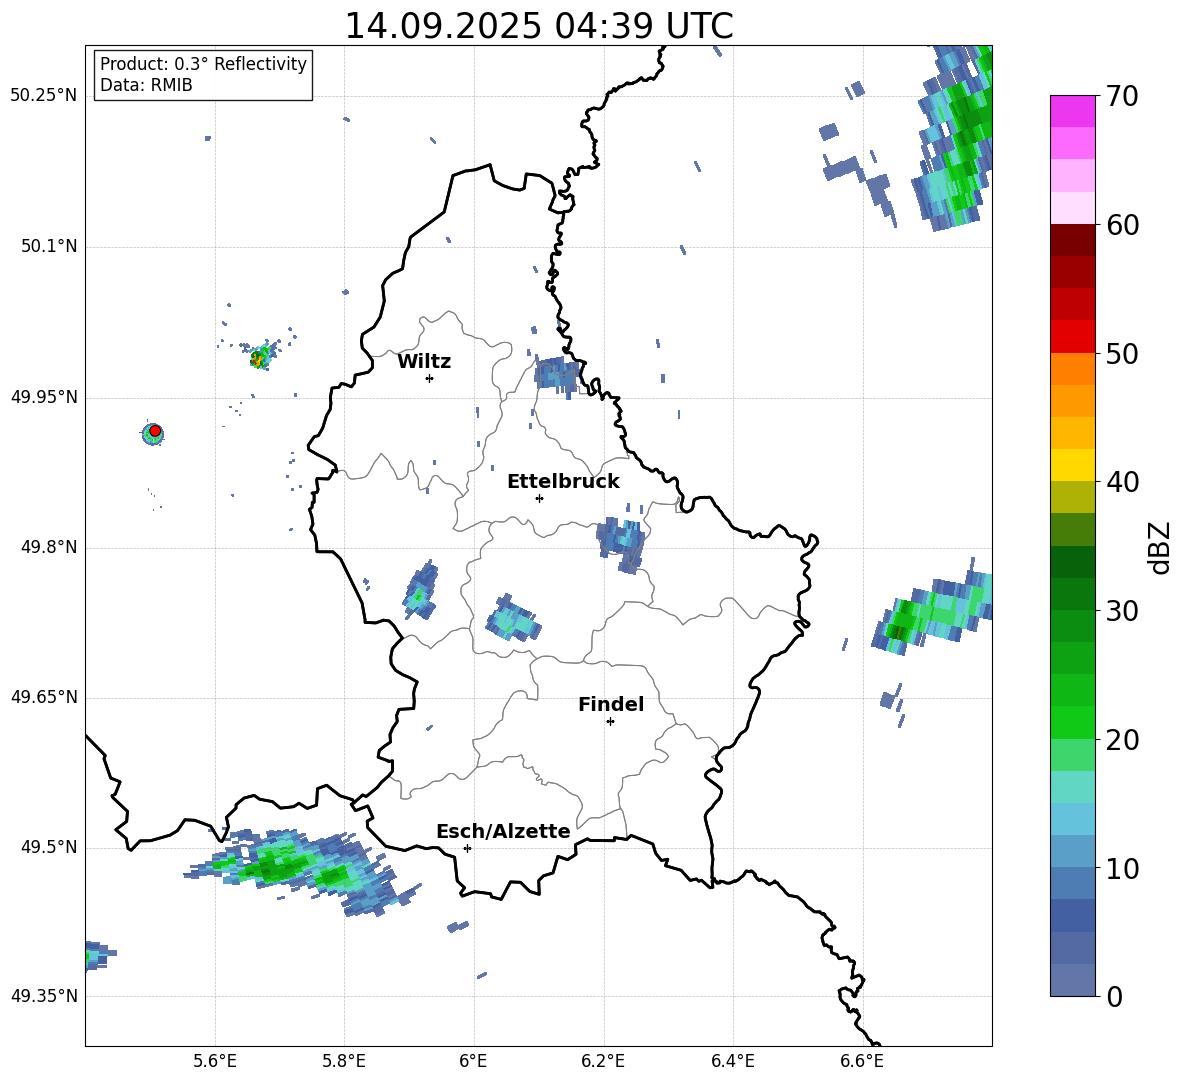Click the 50.25°N latitude label
The width and height of the screenshot is (1184, 1081).
(43, 96)
